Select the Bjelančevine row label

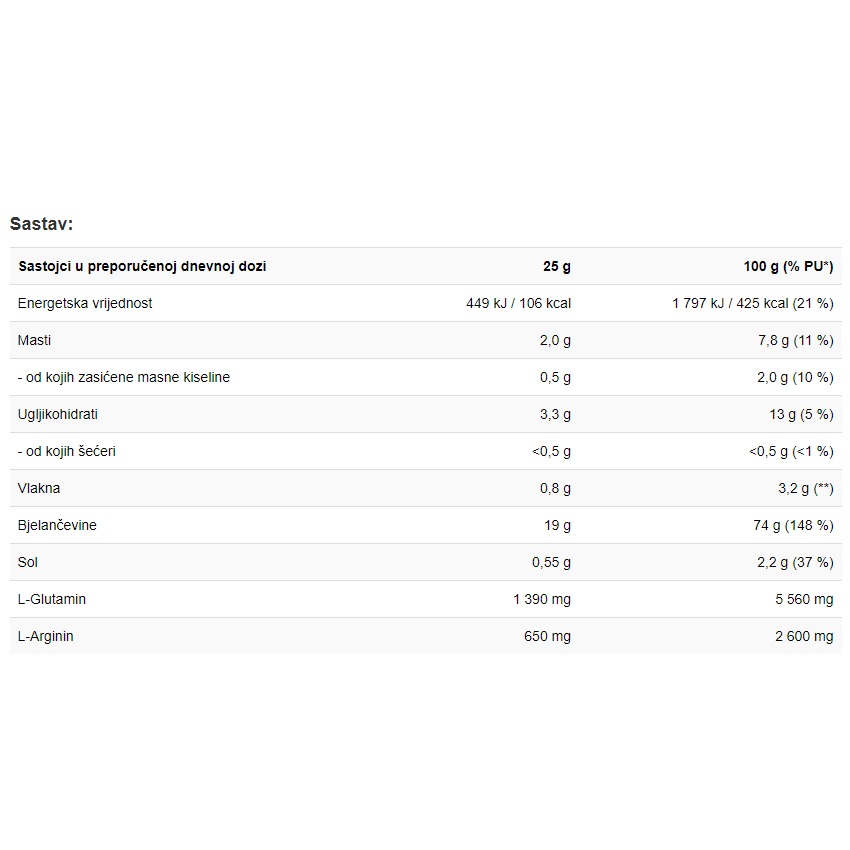click(57, 525)
